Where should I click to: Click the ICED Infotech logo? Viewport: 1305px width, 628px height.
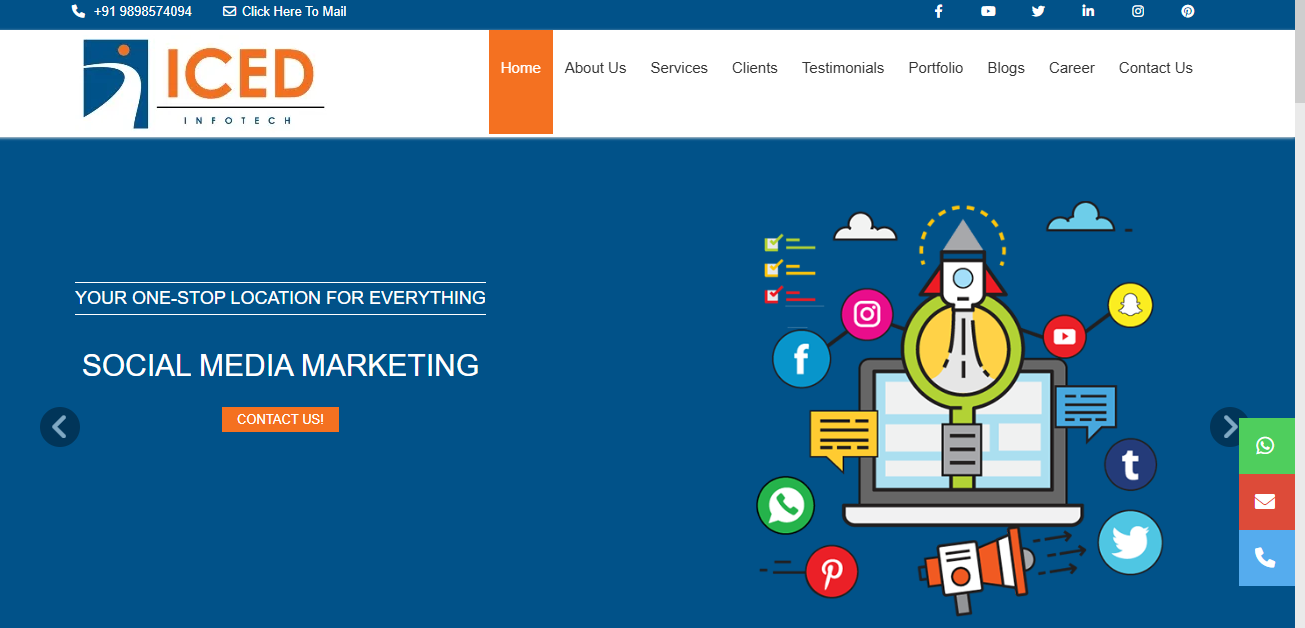[x=203, y=84]
